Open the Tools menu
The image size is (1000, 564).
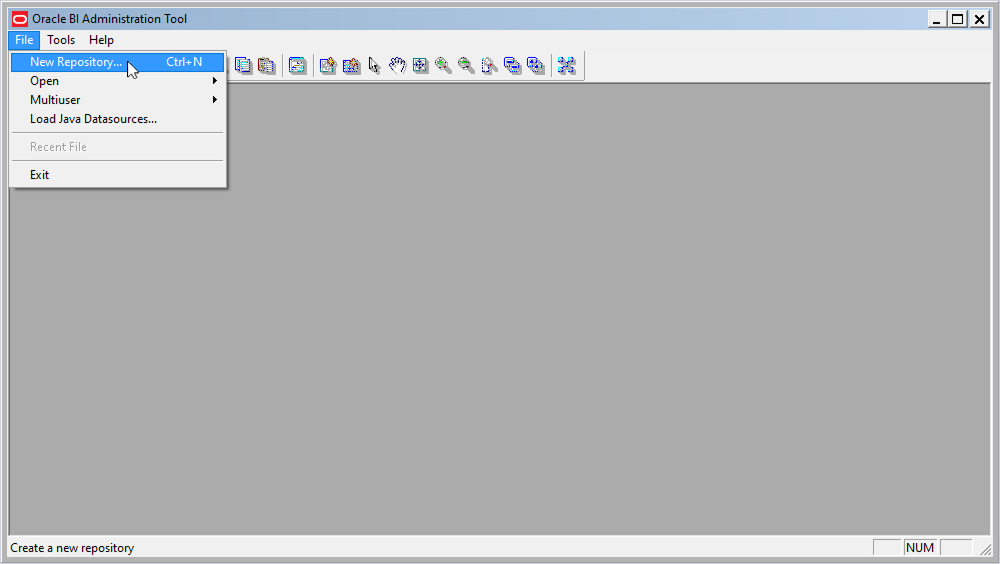point(61,40)
